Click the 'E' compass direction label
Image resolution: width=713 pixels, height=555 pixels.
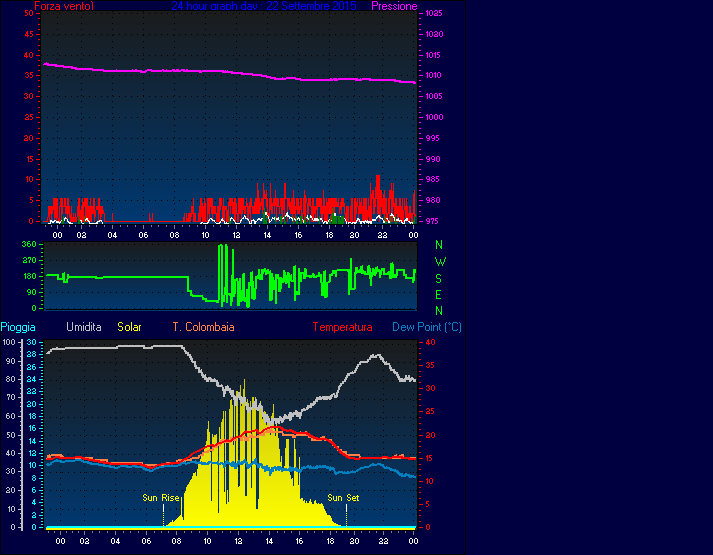438,295
